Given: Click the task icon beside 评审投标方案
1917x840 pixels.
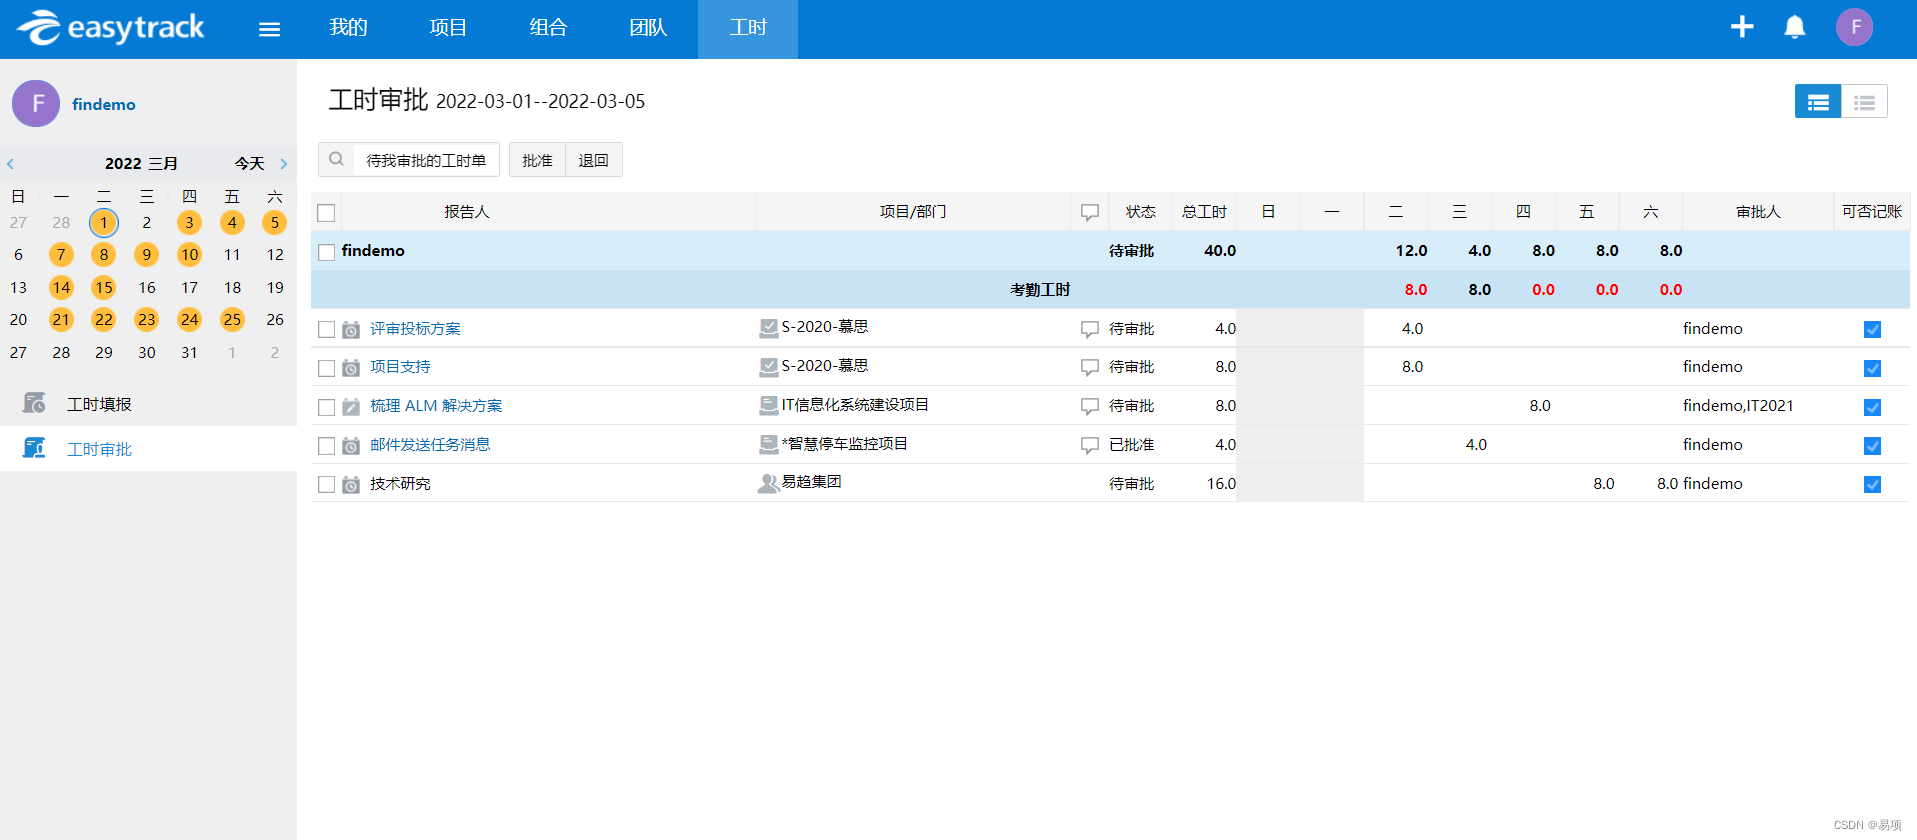Looking at the screenshot, I should 351,329.
